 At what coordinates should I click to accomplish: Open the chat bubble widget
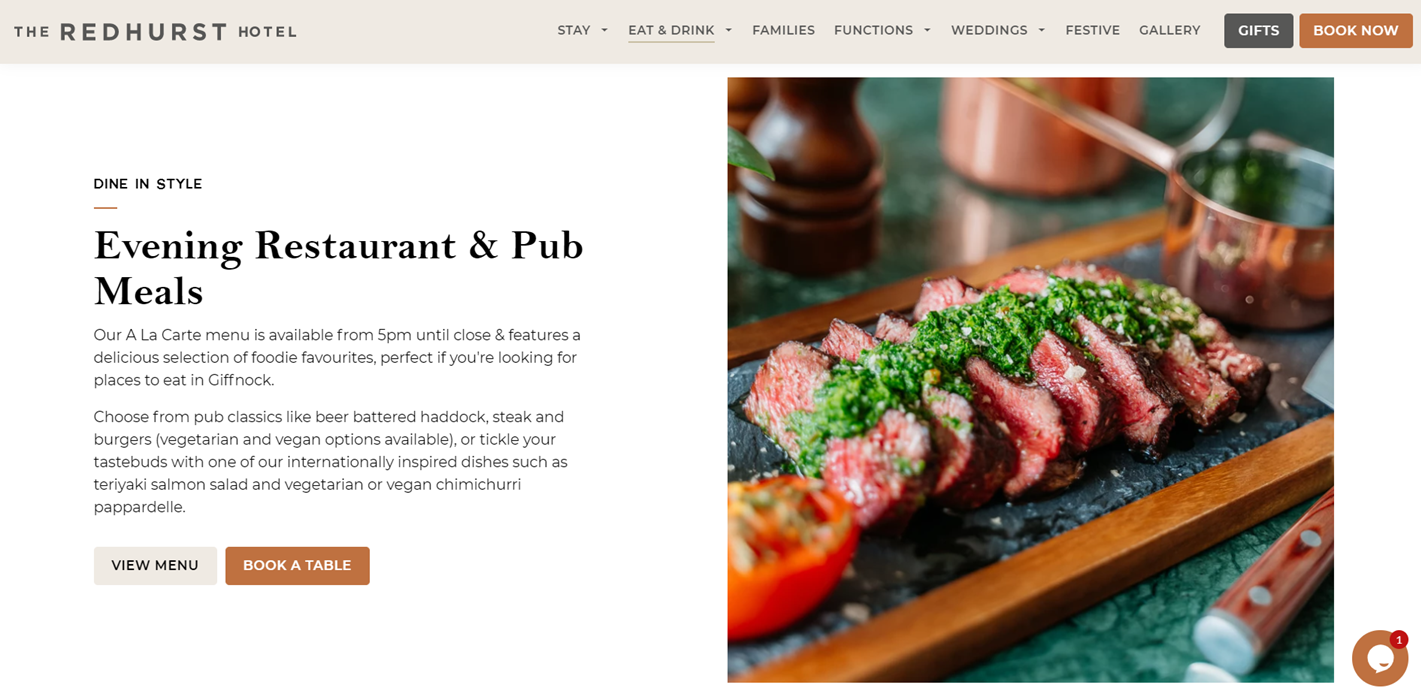(x=1379, y=658)
